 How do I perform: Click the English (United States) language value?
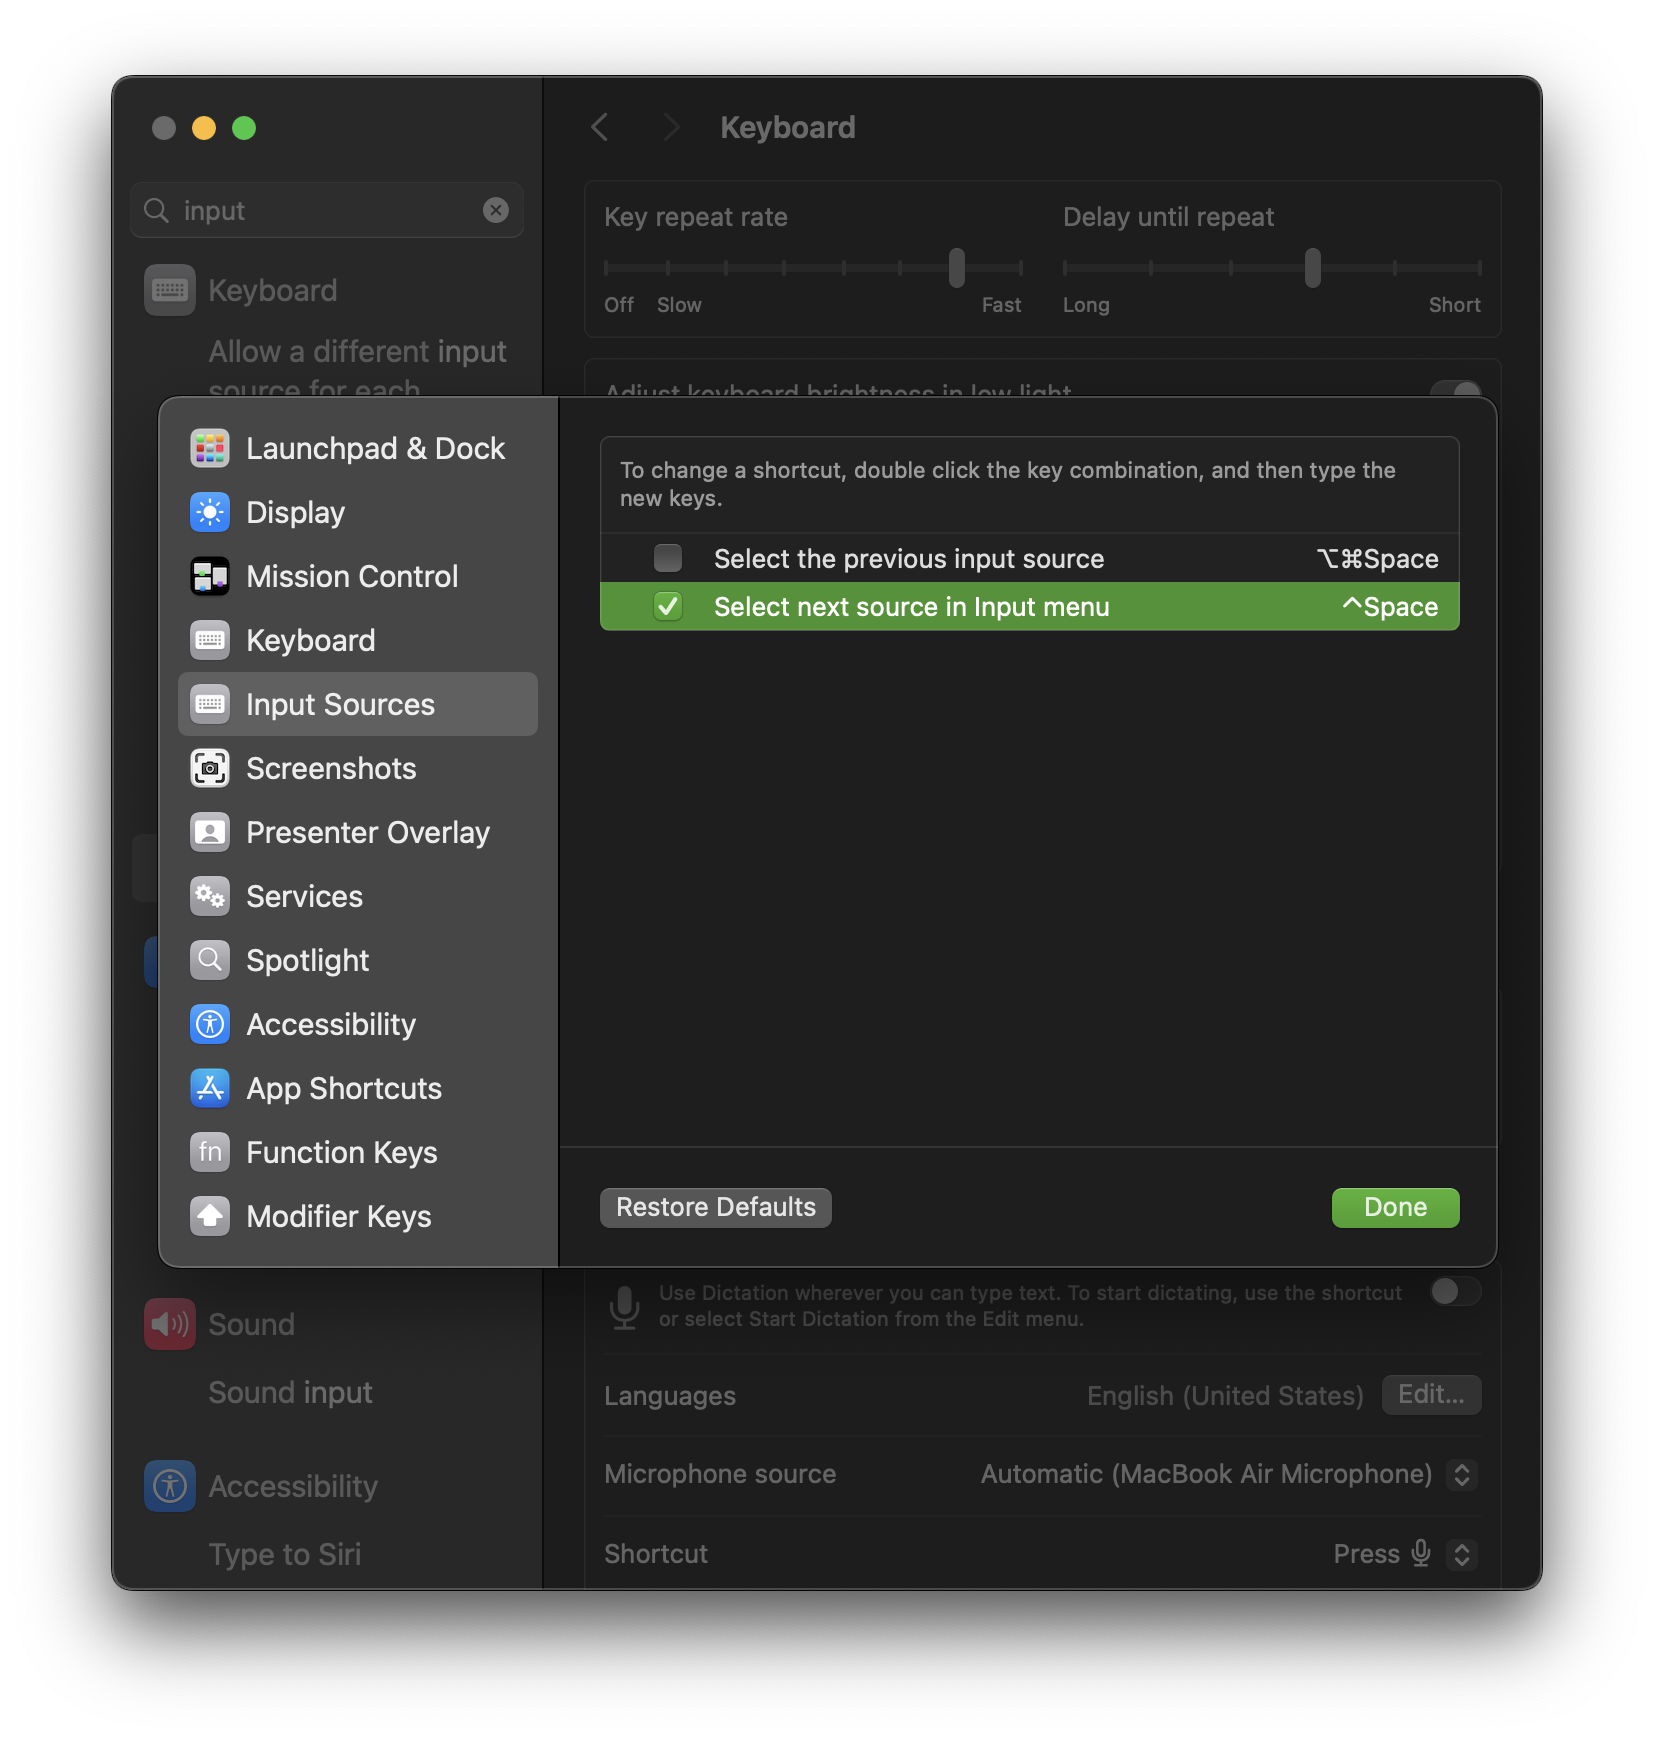tap(1225, 1395)
